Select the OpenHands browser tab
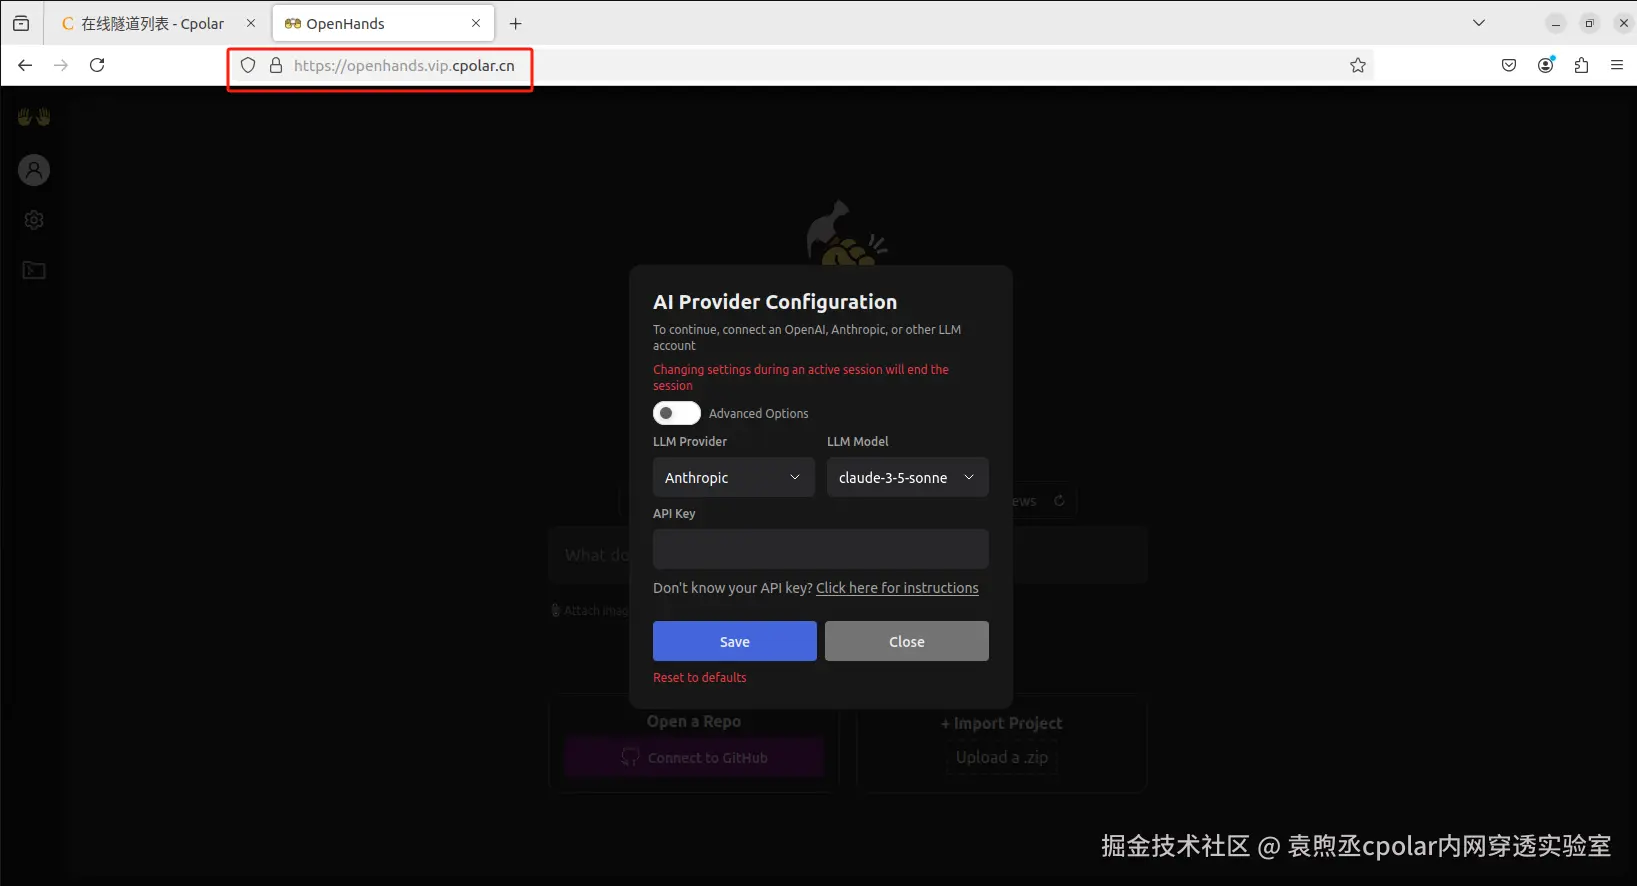Screen dimensions: 1637x886 (383, 23)
